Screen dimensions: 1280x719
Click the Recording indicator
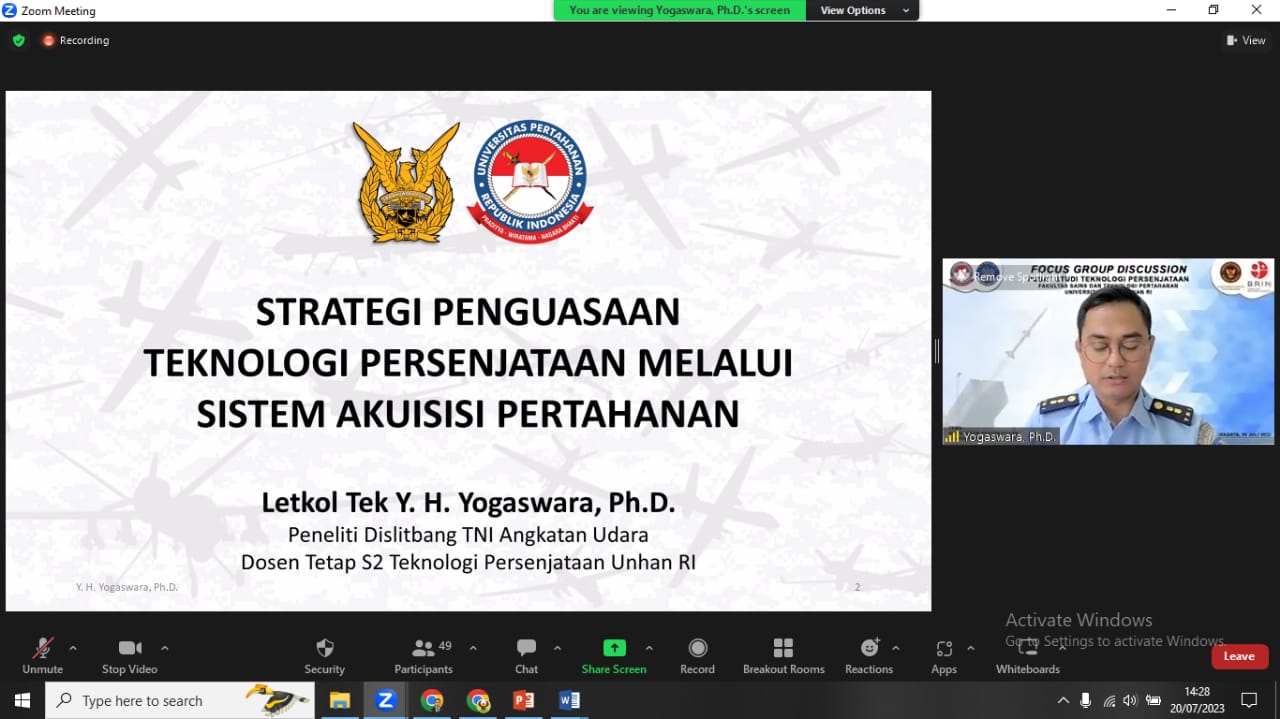click(76, 41)
